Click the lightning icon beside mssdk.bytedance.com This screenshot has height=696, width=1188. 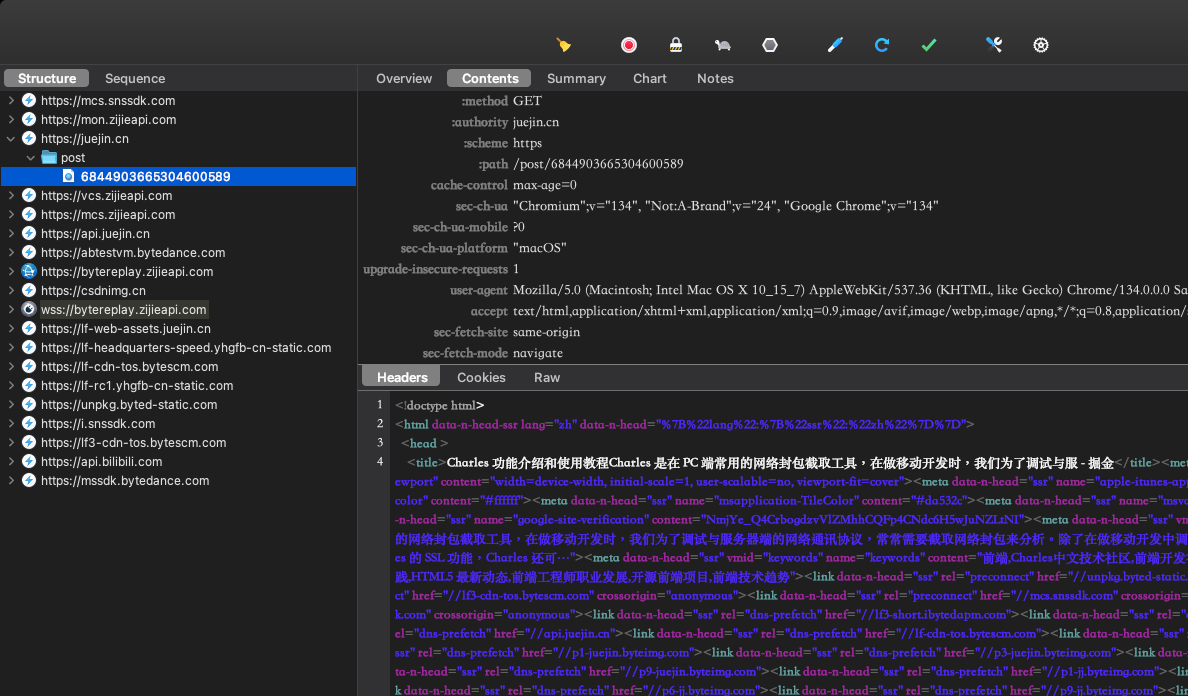(x=29, y=480)
